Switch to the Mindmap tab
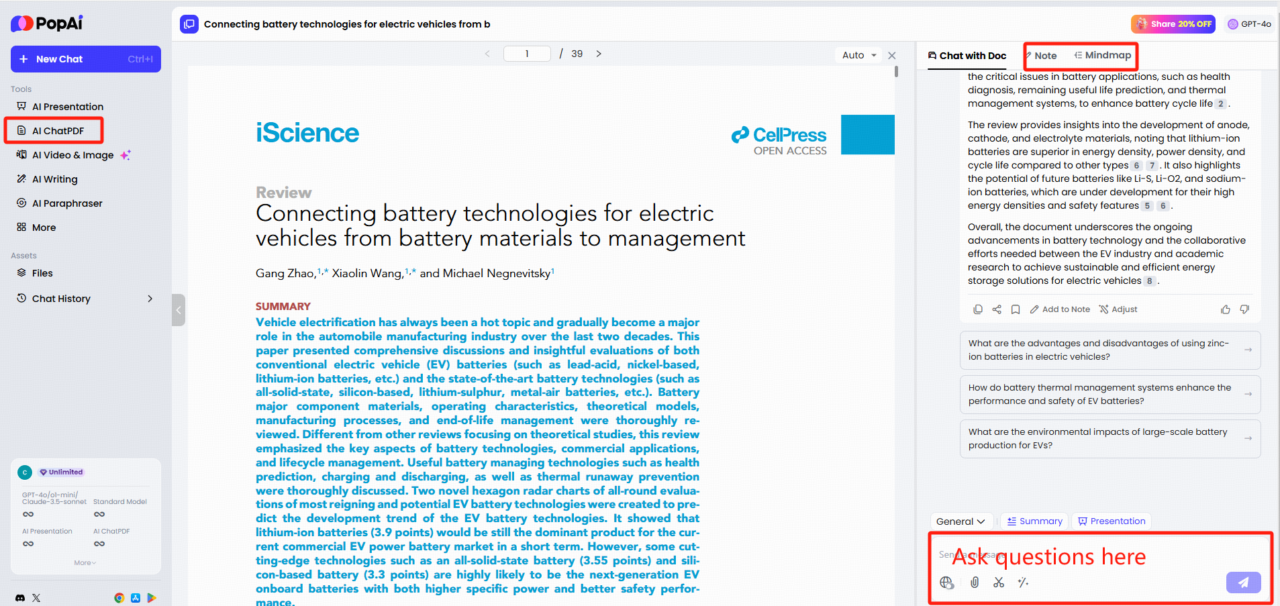 (1102, 56)
